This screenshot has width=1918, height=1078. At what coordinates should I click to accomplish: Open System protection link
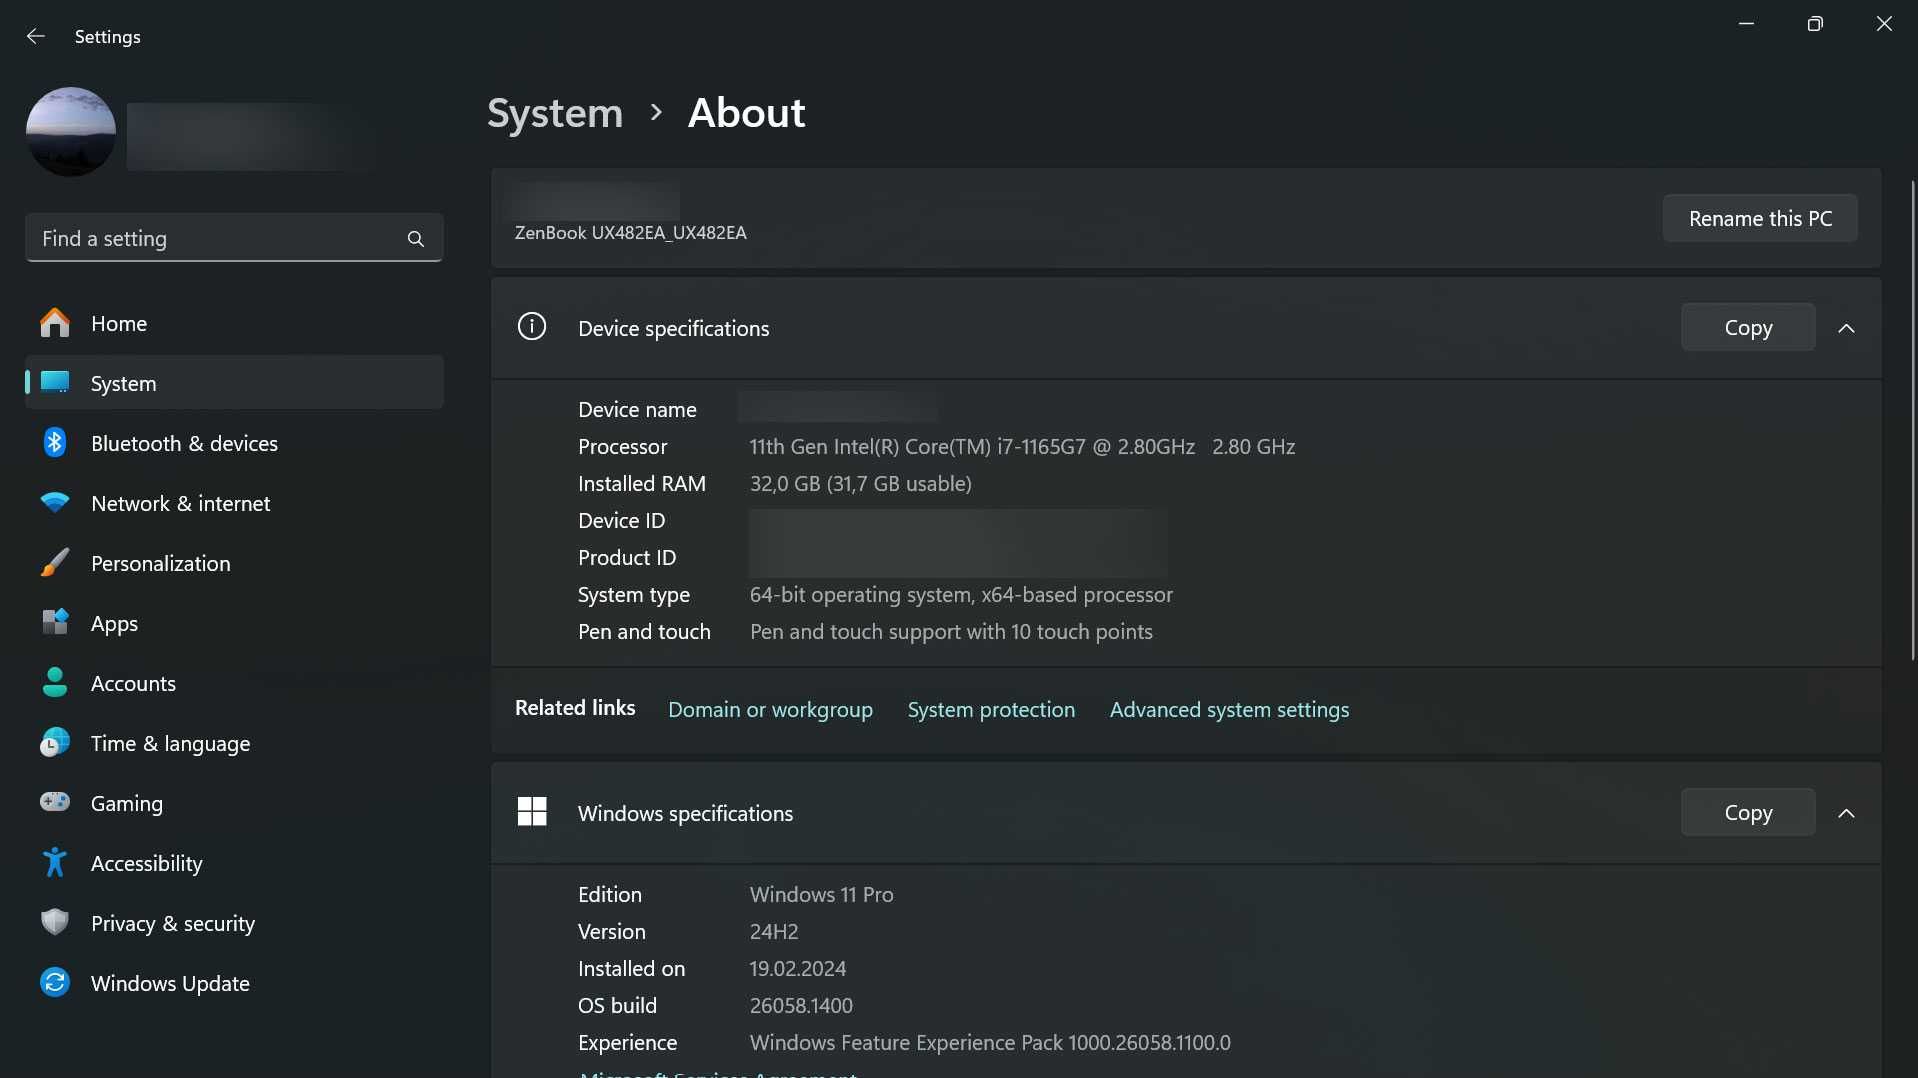tap(991, 709)
